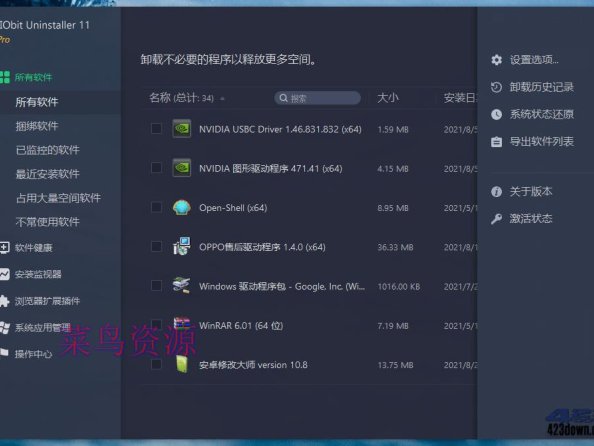Click the NVIDIA 图形驱动程序 icon
Viewport: 594px width, 446px height.
click(182, 168)
